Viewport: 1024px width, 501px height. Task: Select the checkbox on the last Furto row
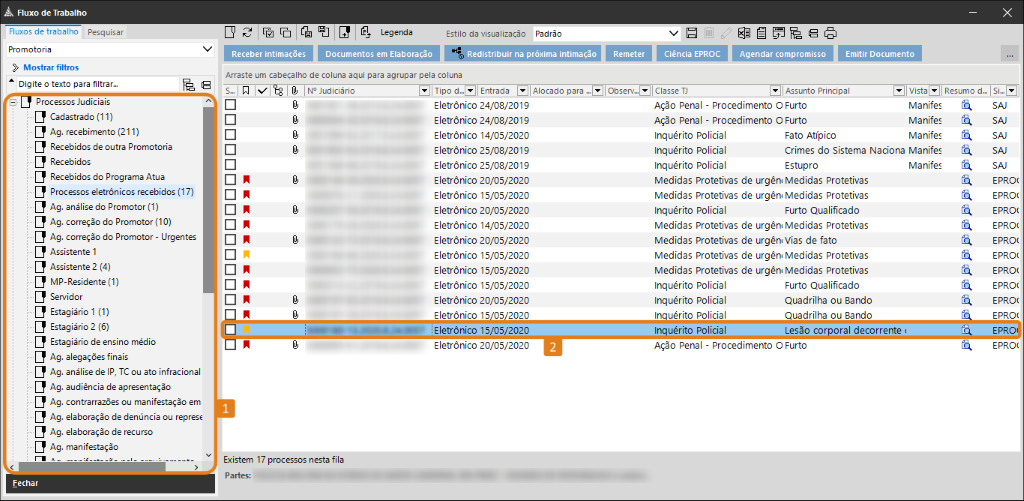(231, 345)
